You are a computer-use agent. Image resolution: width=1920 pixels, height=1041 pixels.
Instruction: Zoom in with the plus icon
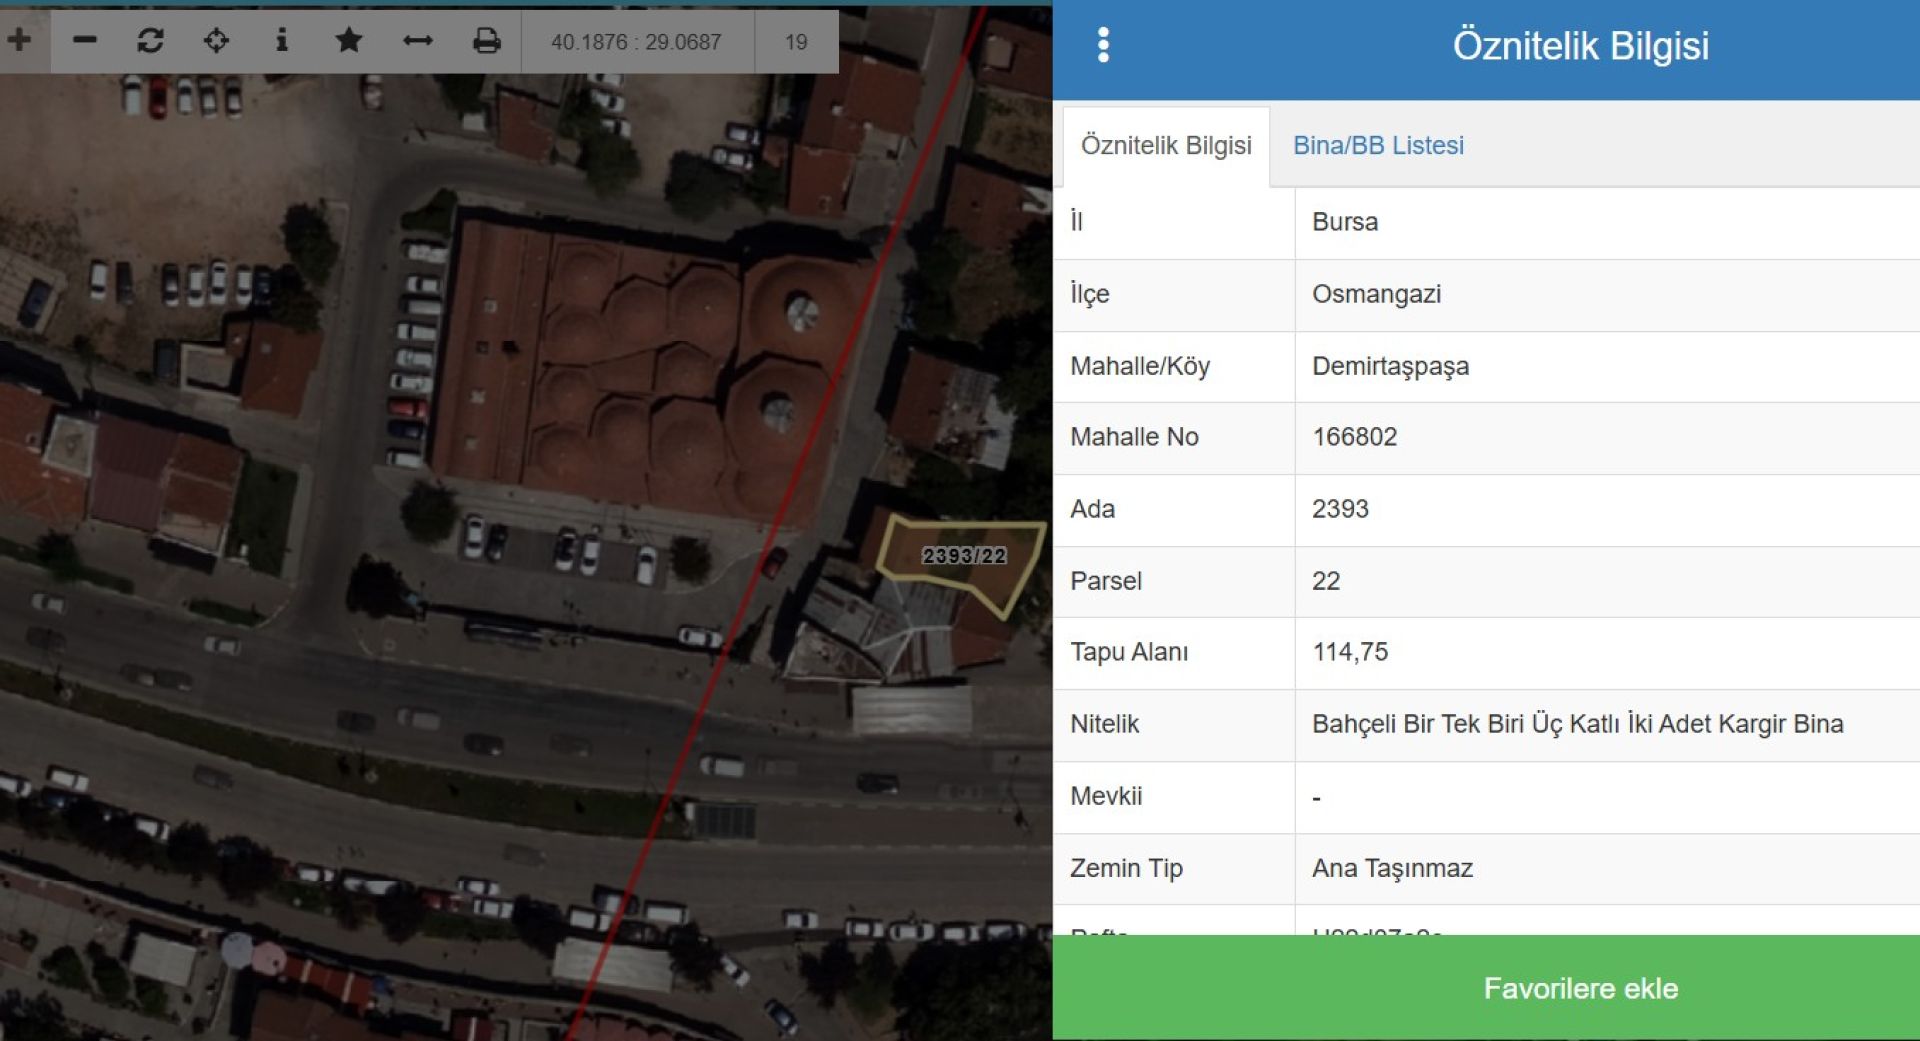click(x=20, y=41)
